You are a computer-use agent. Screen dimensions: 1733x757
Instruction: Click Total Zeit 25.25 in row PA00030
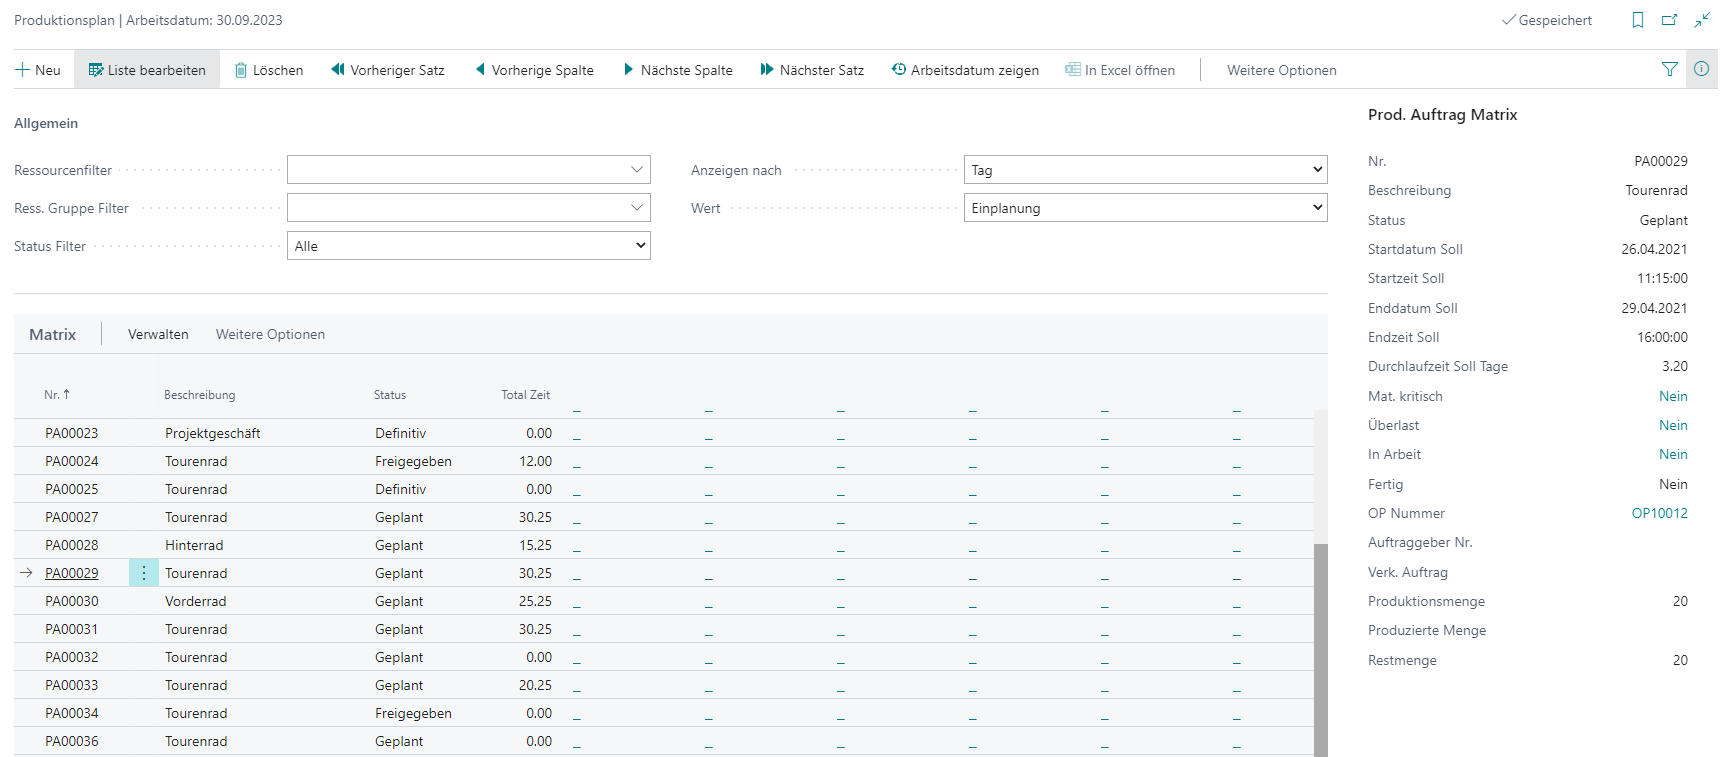pyautogui.click(x=536, y=601)
